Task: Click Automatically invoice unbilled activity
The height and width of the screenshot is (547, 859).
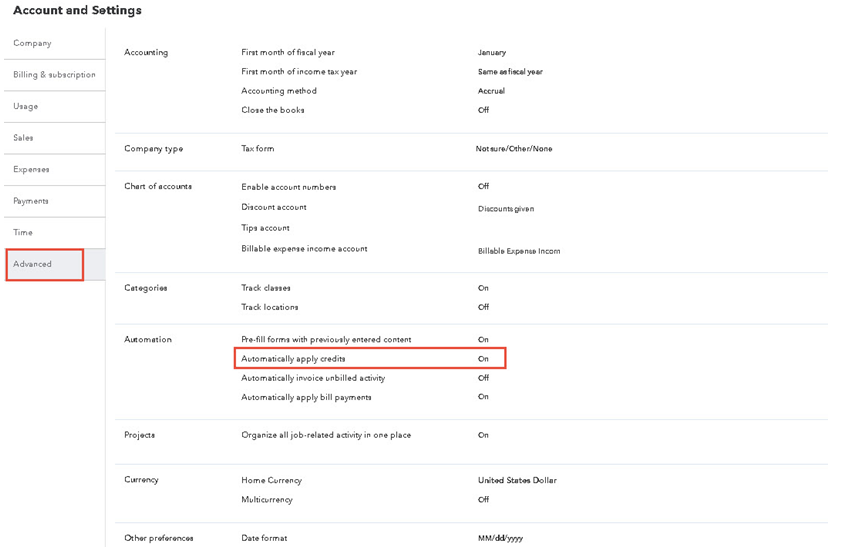Action: pos(313,378)
